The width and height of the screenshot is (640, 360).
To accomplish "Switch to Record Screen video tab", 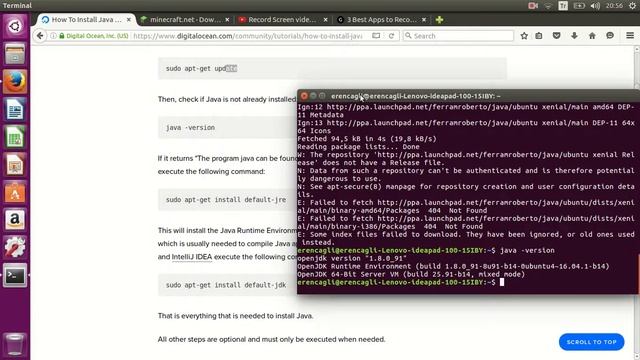I will (x=282, y=20).
